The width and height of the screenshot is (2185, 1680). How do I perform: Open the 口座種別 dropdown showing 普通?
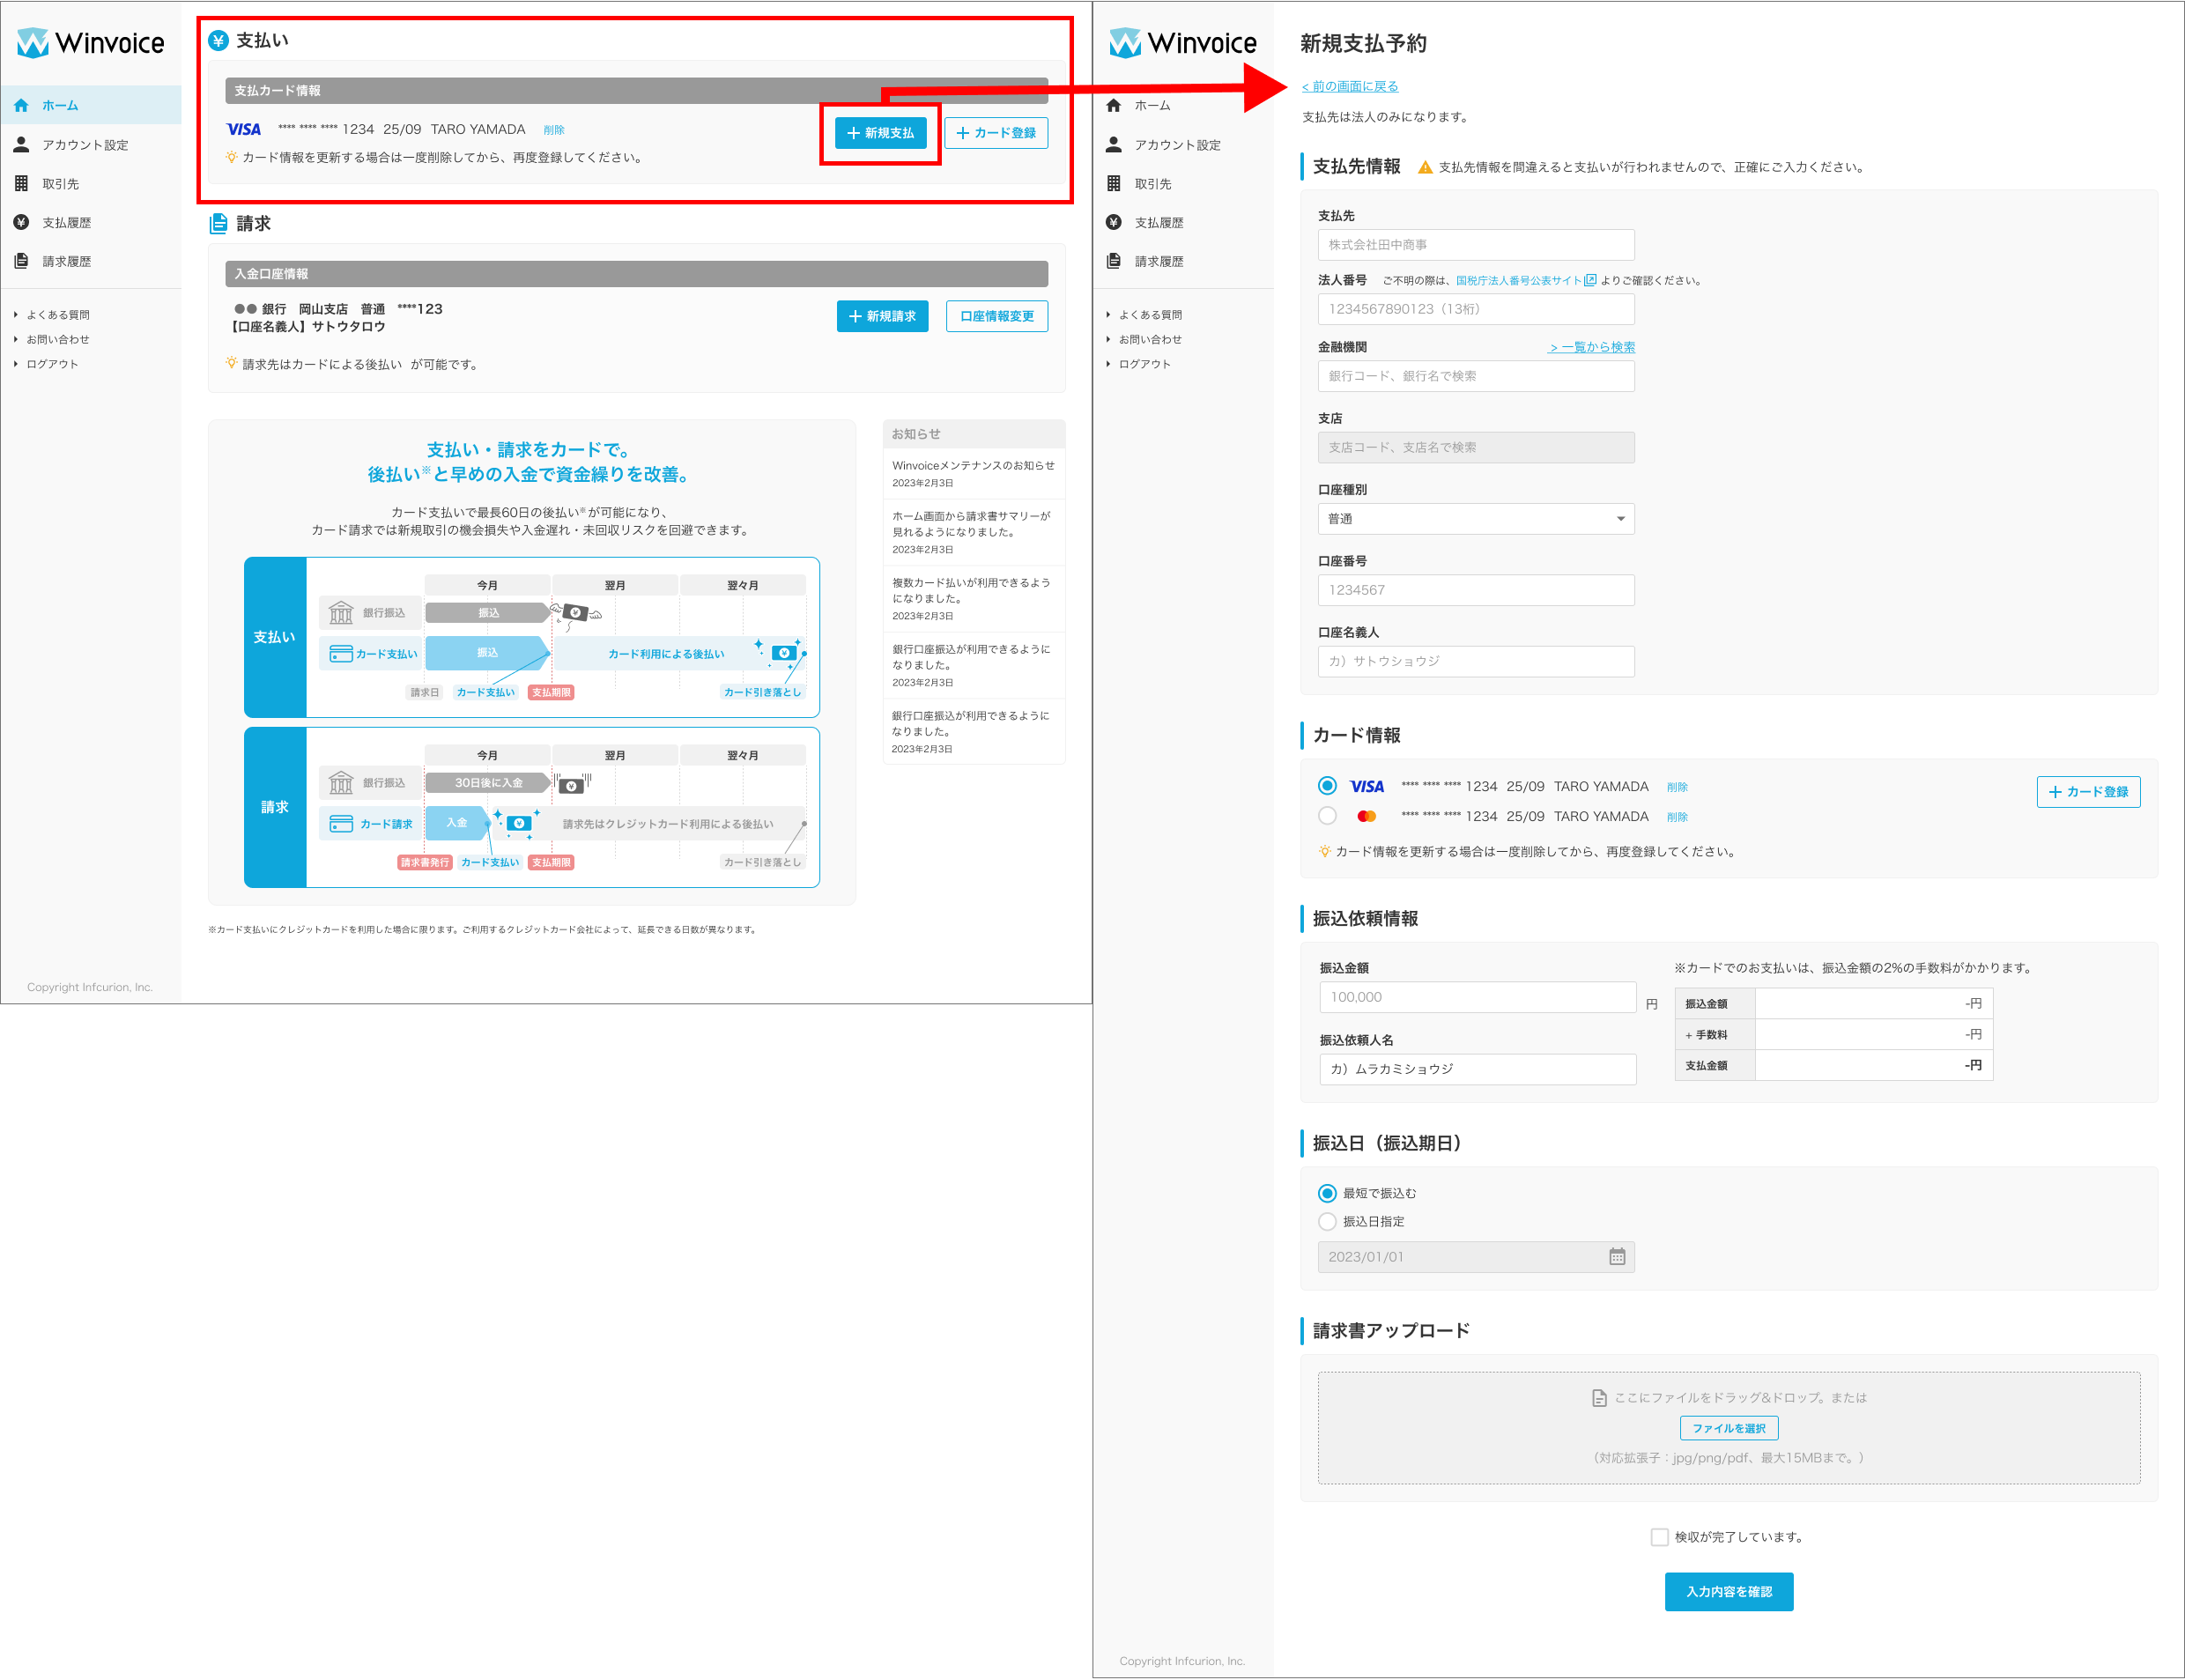pos(1475,519)
